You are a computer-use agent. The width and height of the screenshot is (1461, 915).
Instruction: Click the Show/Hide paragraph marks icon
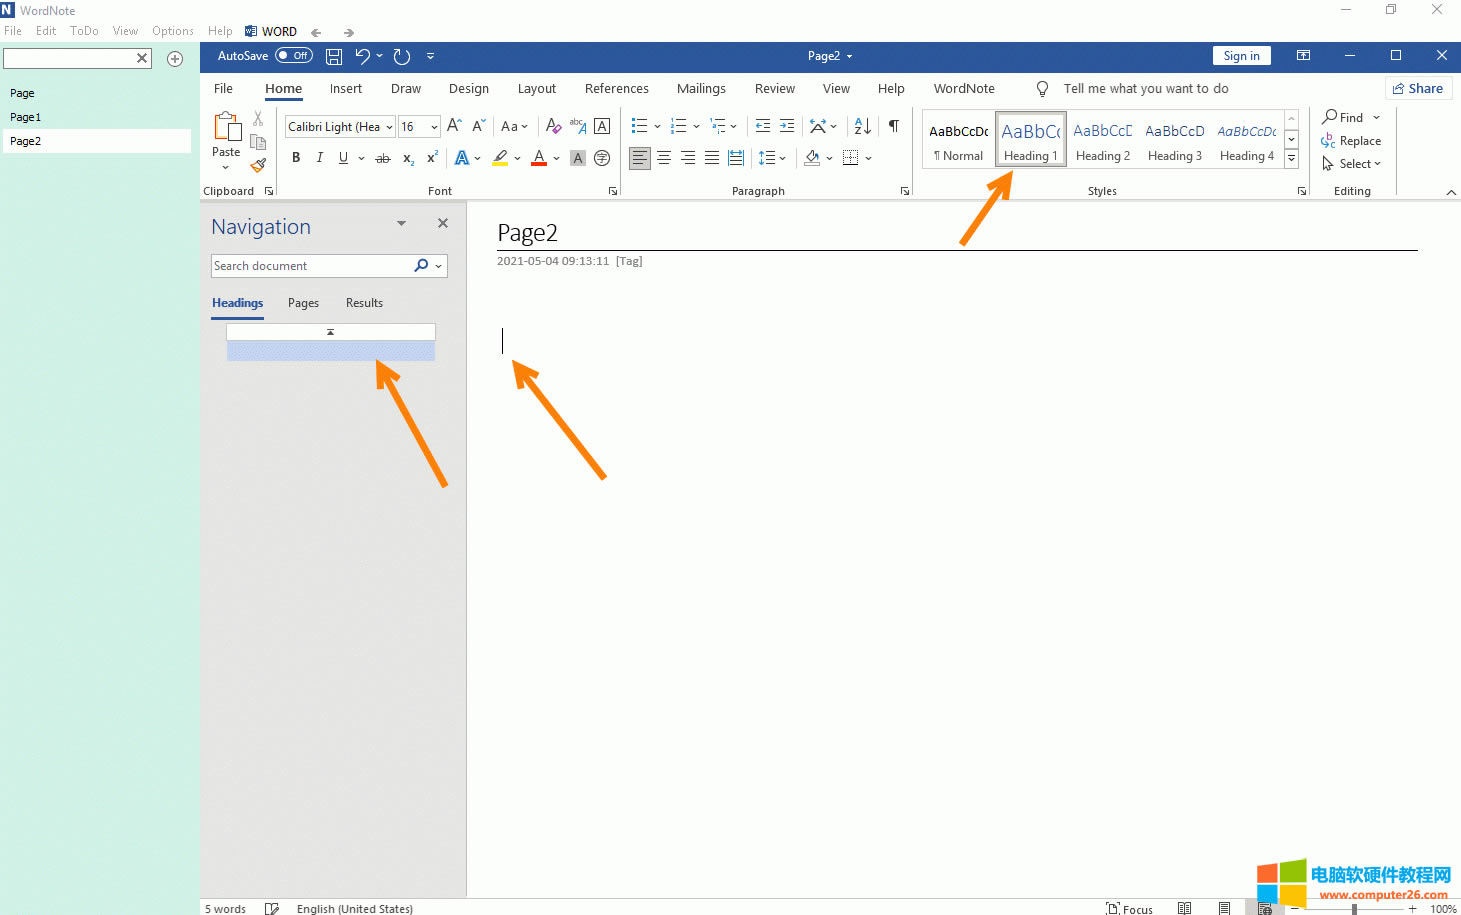point(893,126)
